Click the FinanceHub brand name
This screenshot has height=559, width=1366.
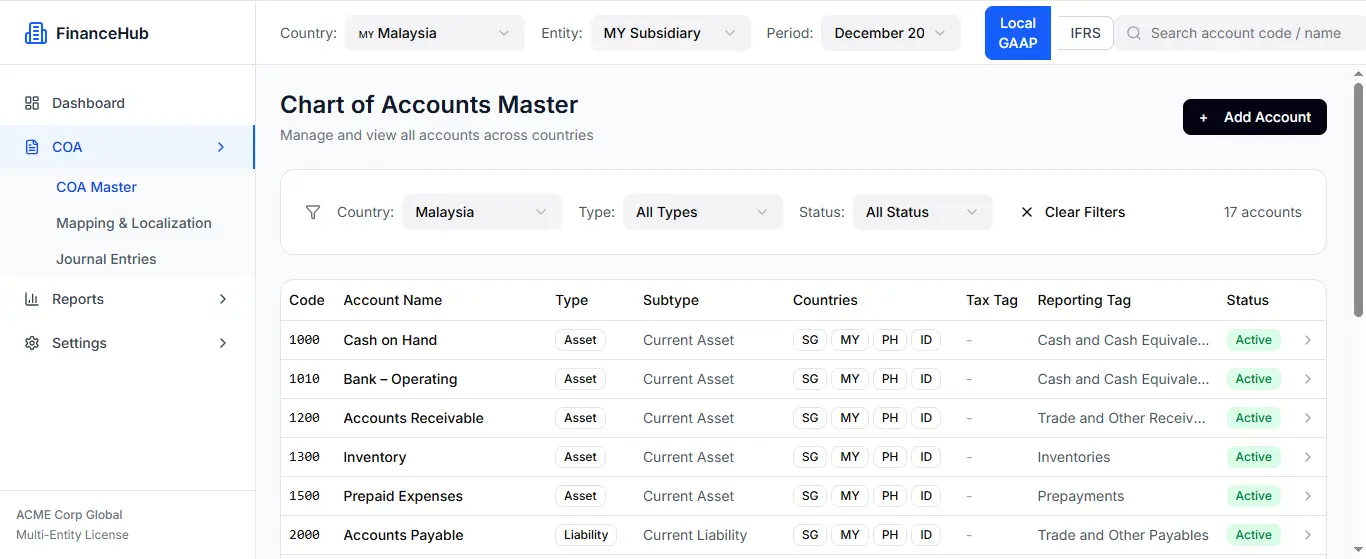click(102, 33)
